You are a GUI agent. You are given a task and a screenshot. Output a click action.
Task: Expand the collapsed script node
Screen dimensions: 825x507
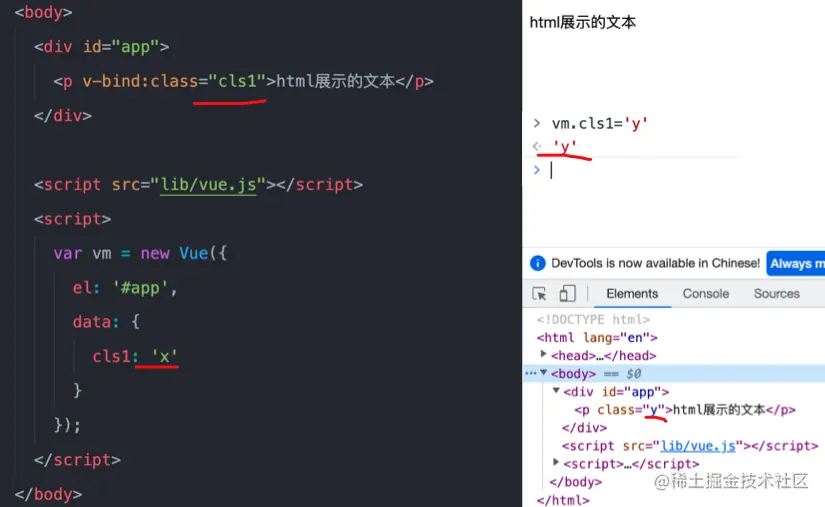(556, 462)
